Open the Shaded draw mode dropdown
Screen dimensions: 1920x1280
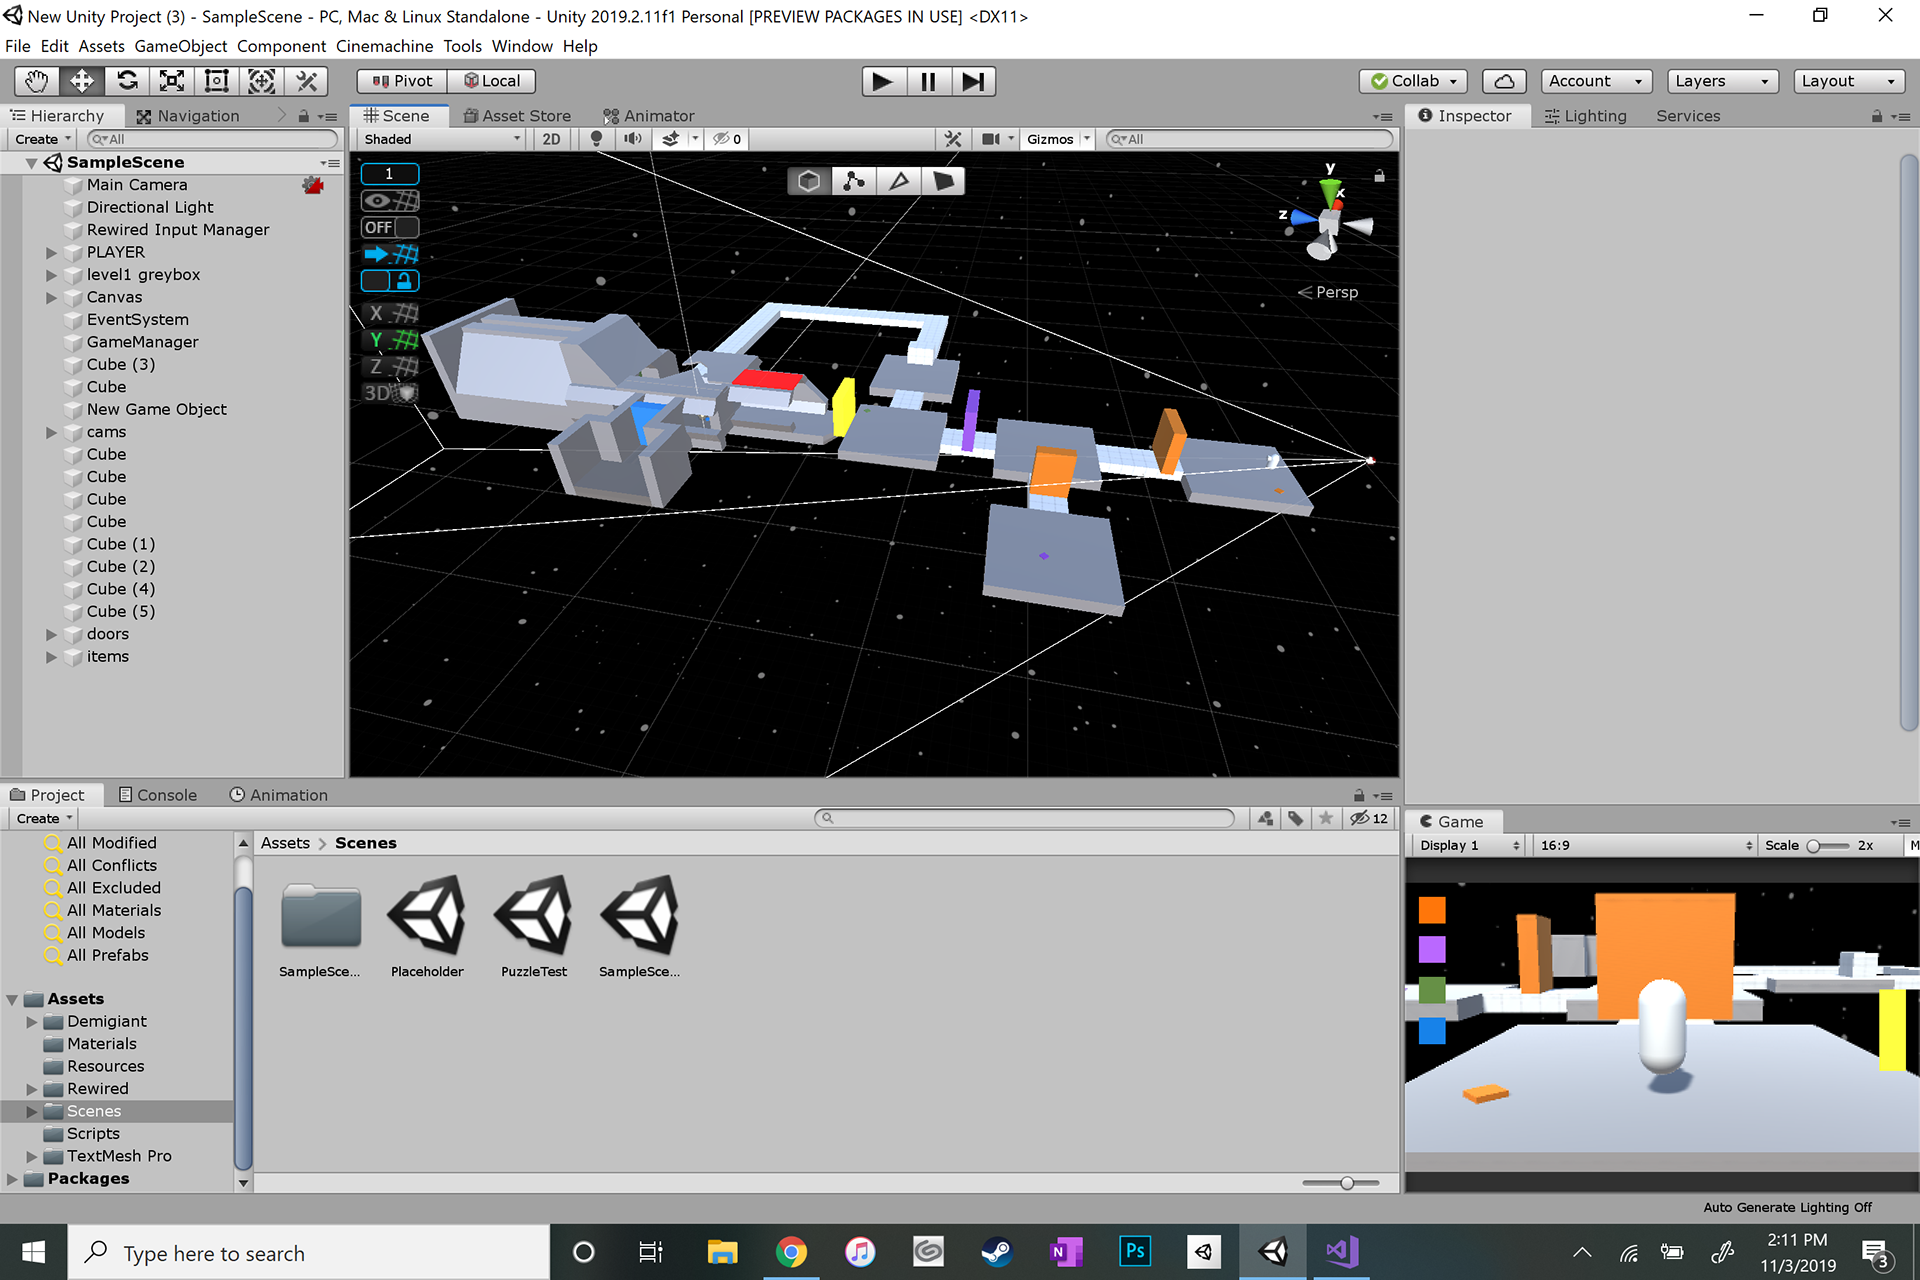point(441,139)
